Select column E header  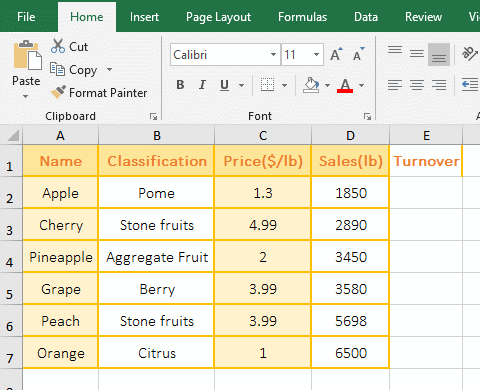(426, 135)
